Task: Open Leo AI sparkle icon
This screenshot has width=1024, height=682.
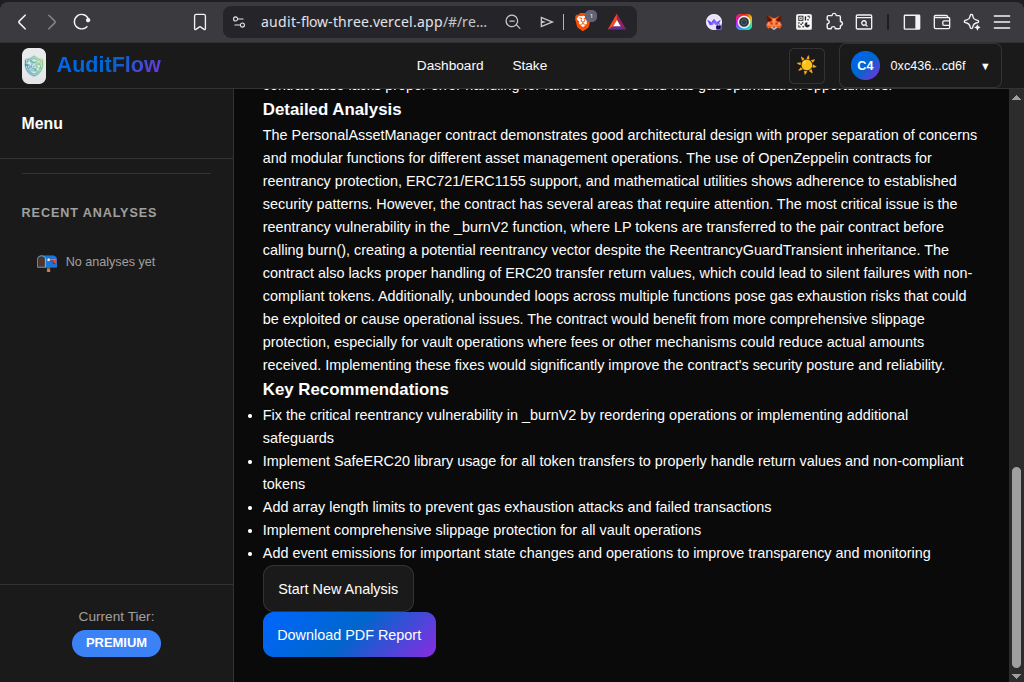Action: pos(971,22)
